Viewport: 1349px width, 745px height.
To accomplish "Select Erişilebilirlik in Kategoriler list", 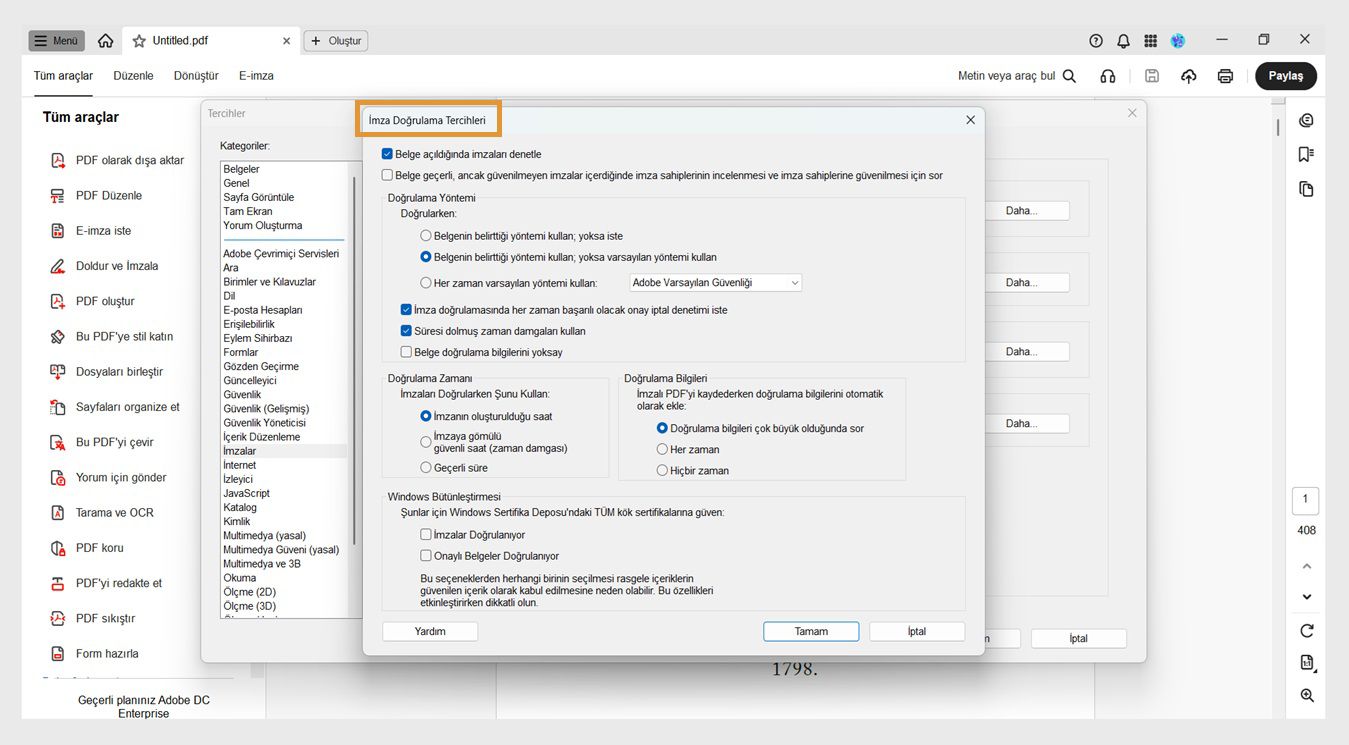I will [249, 324].
